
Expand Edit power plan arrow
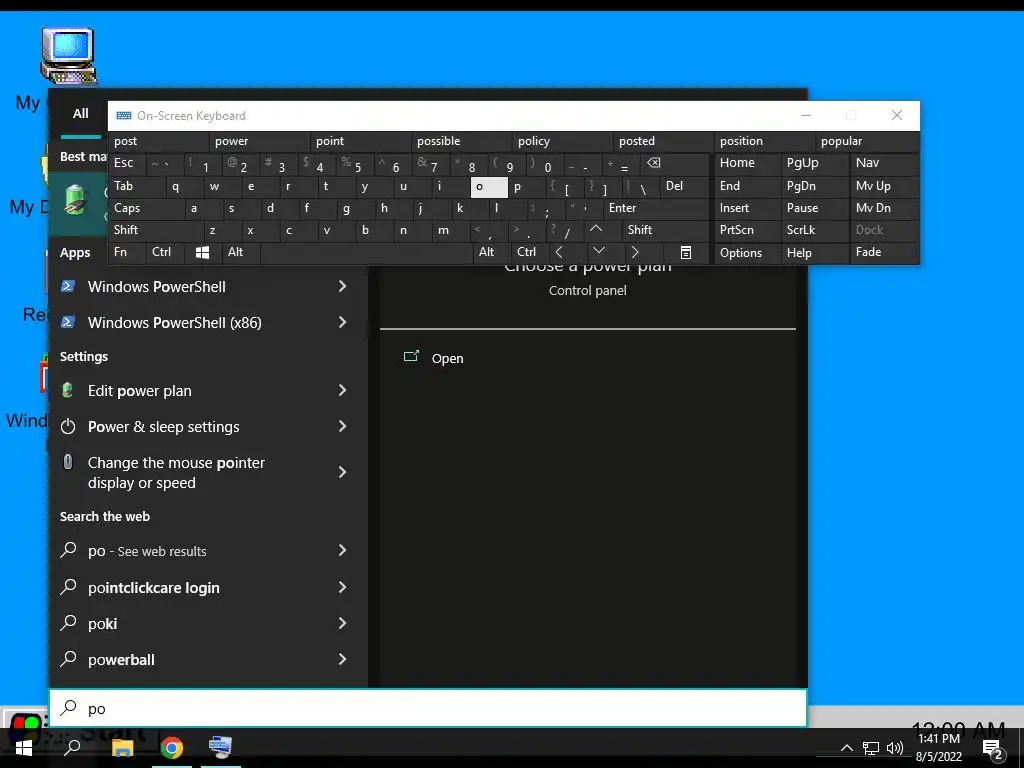[x=342, y=391]
